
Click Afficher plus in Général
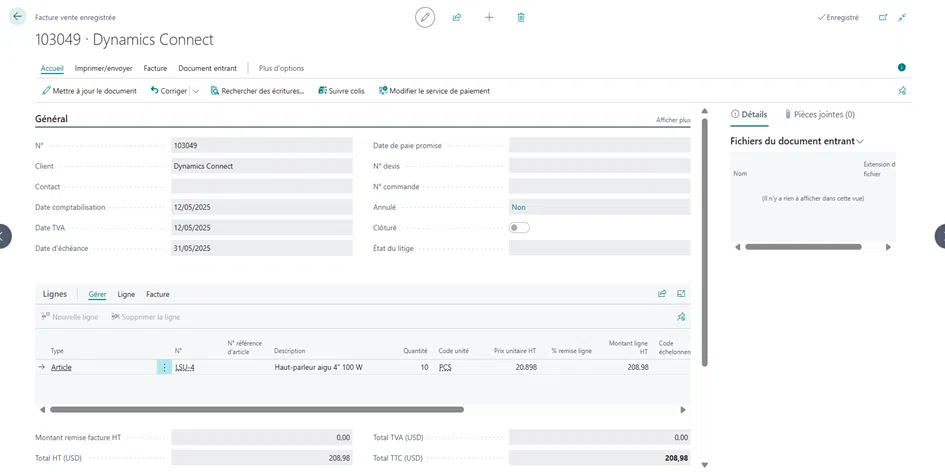point(673,120)
